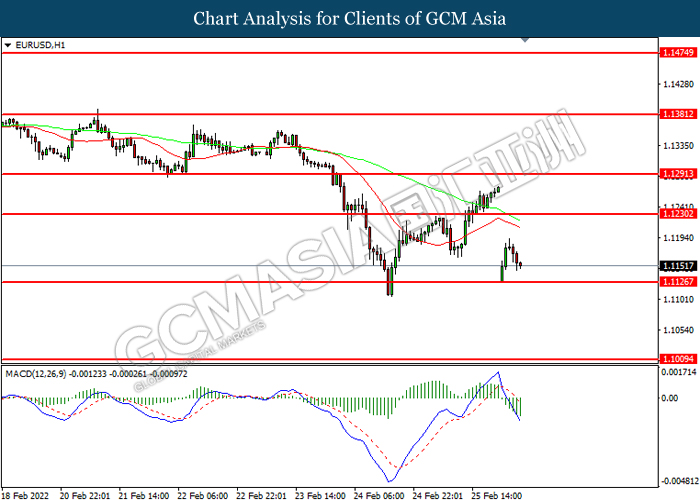This screenshot has height=500, width=700.
Task: Click the 24 Feb 06:00 time axis label
Action: point(379,496)
